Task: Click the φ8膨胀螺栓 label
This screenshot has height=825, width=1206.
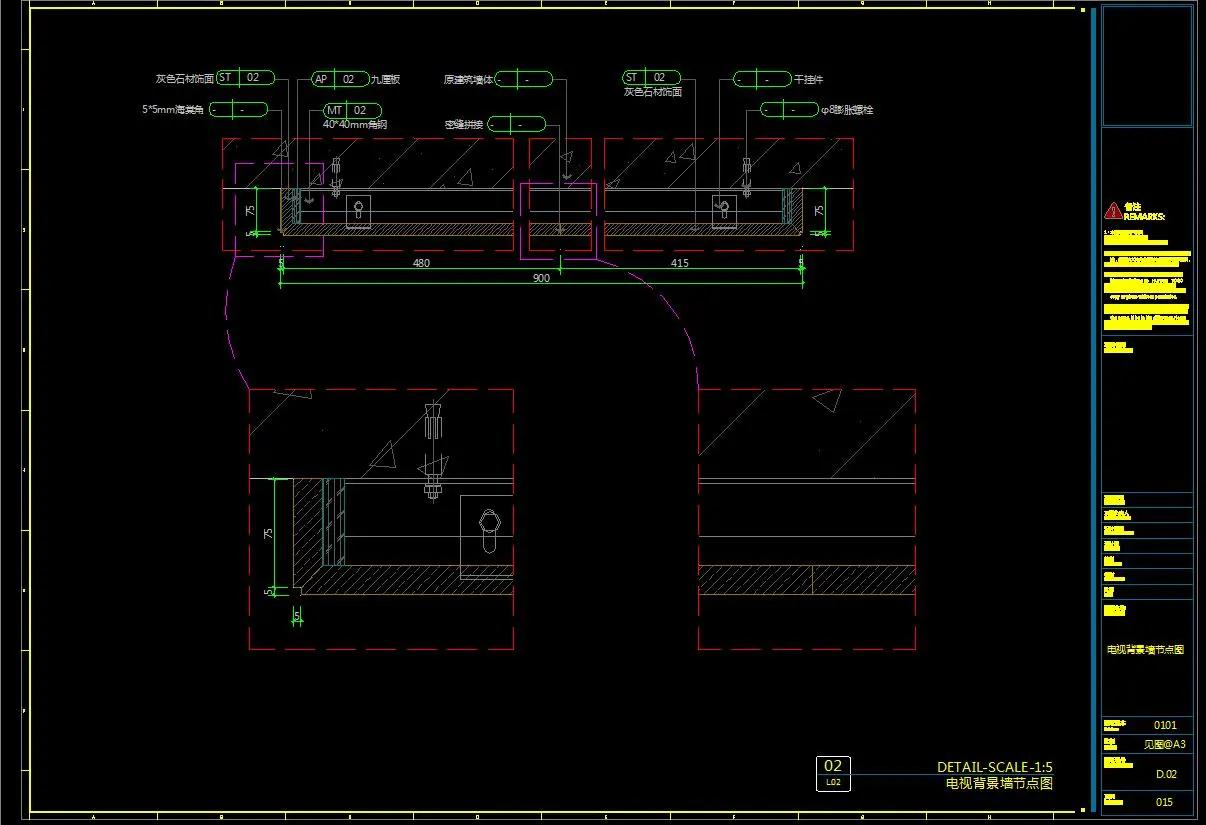Action: (x=846, y=109)
